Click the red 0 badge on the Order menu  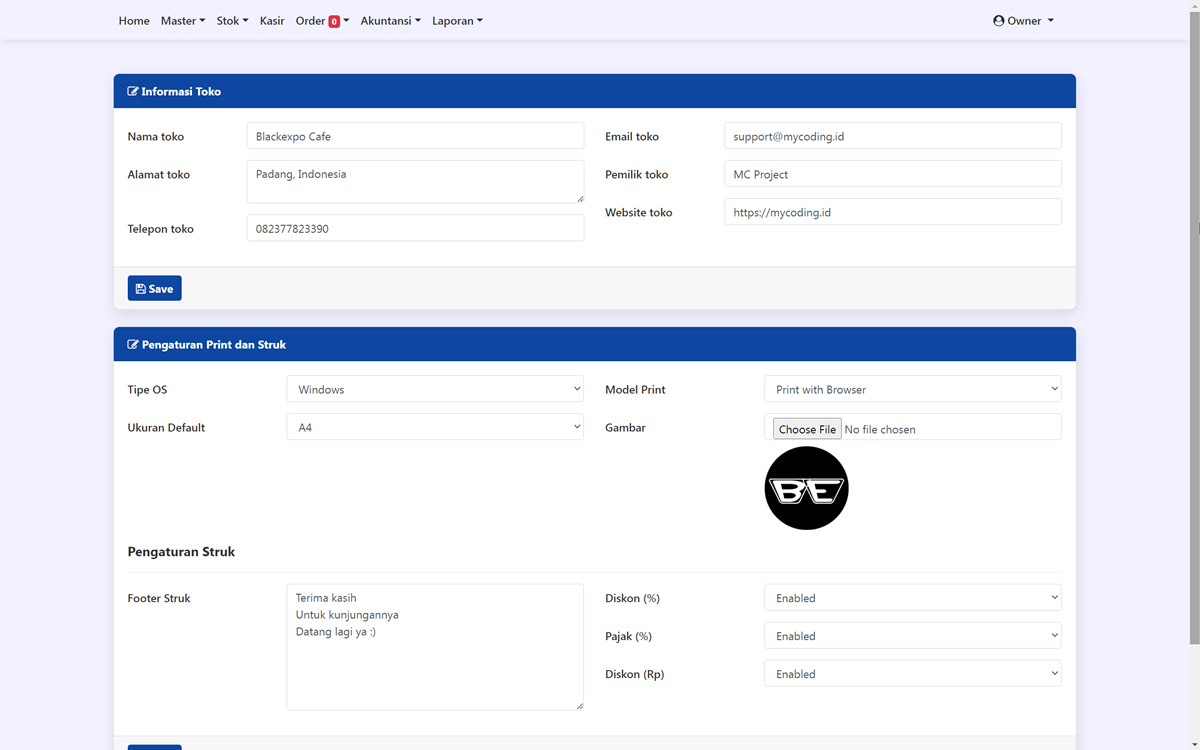point(333,20)
